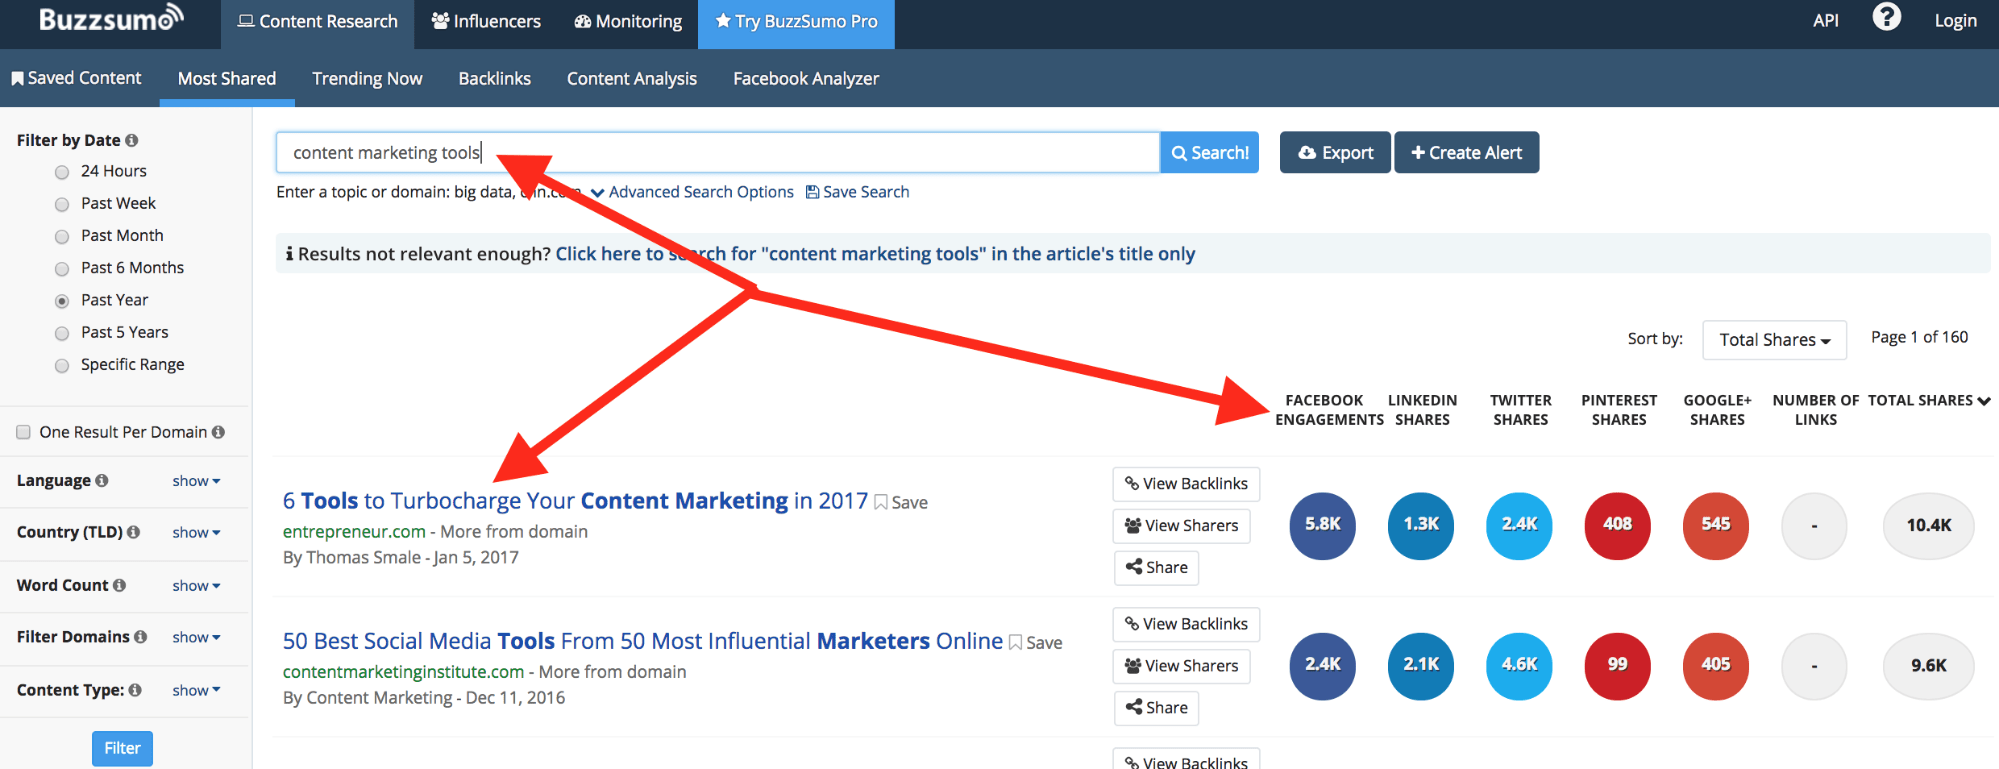Switch to Backlinks tab
Screen dimensions: 1999x769
pos(494,78)
